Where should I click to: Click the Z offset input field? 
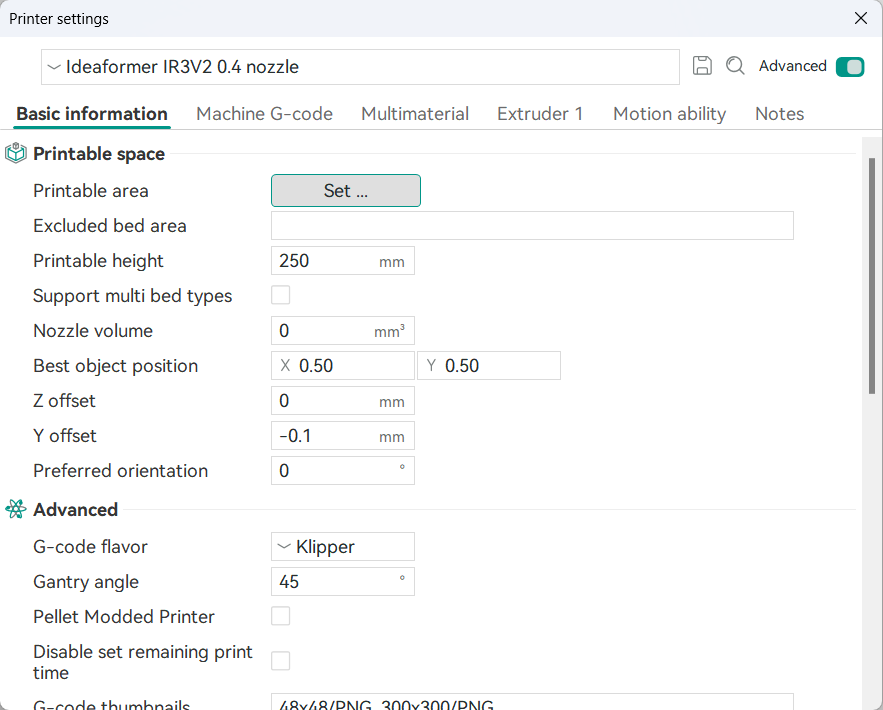[x=343, y=400]
